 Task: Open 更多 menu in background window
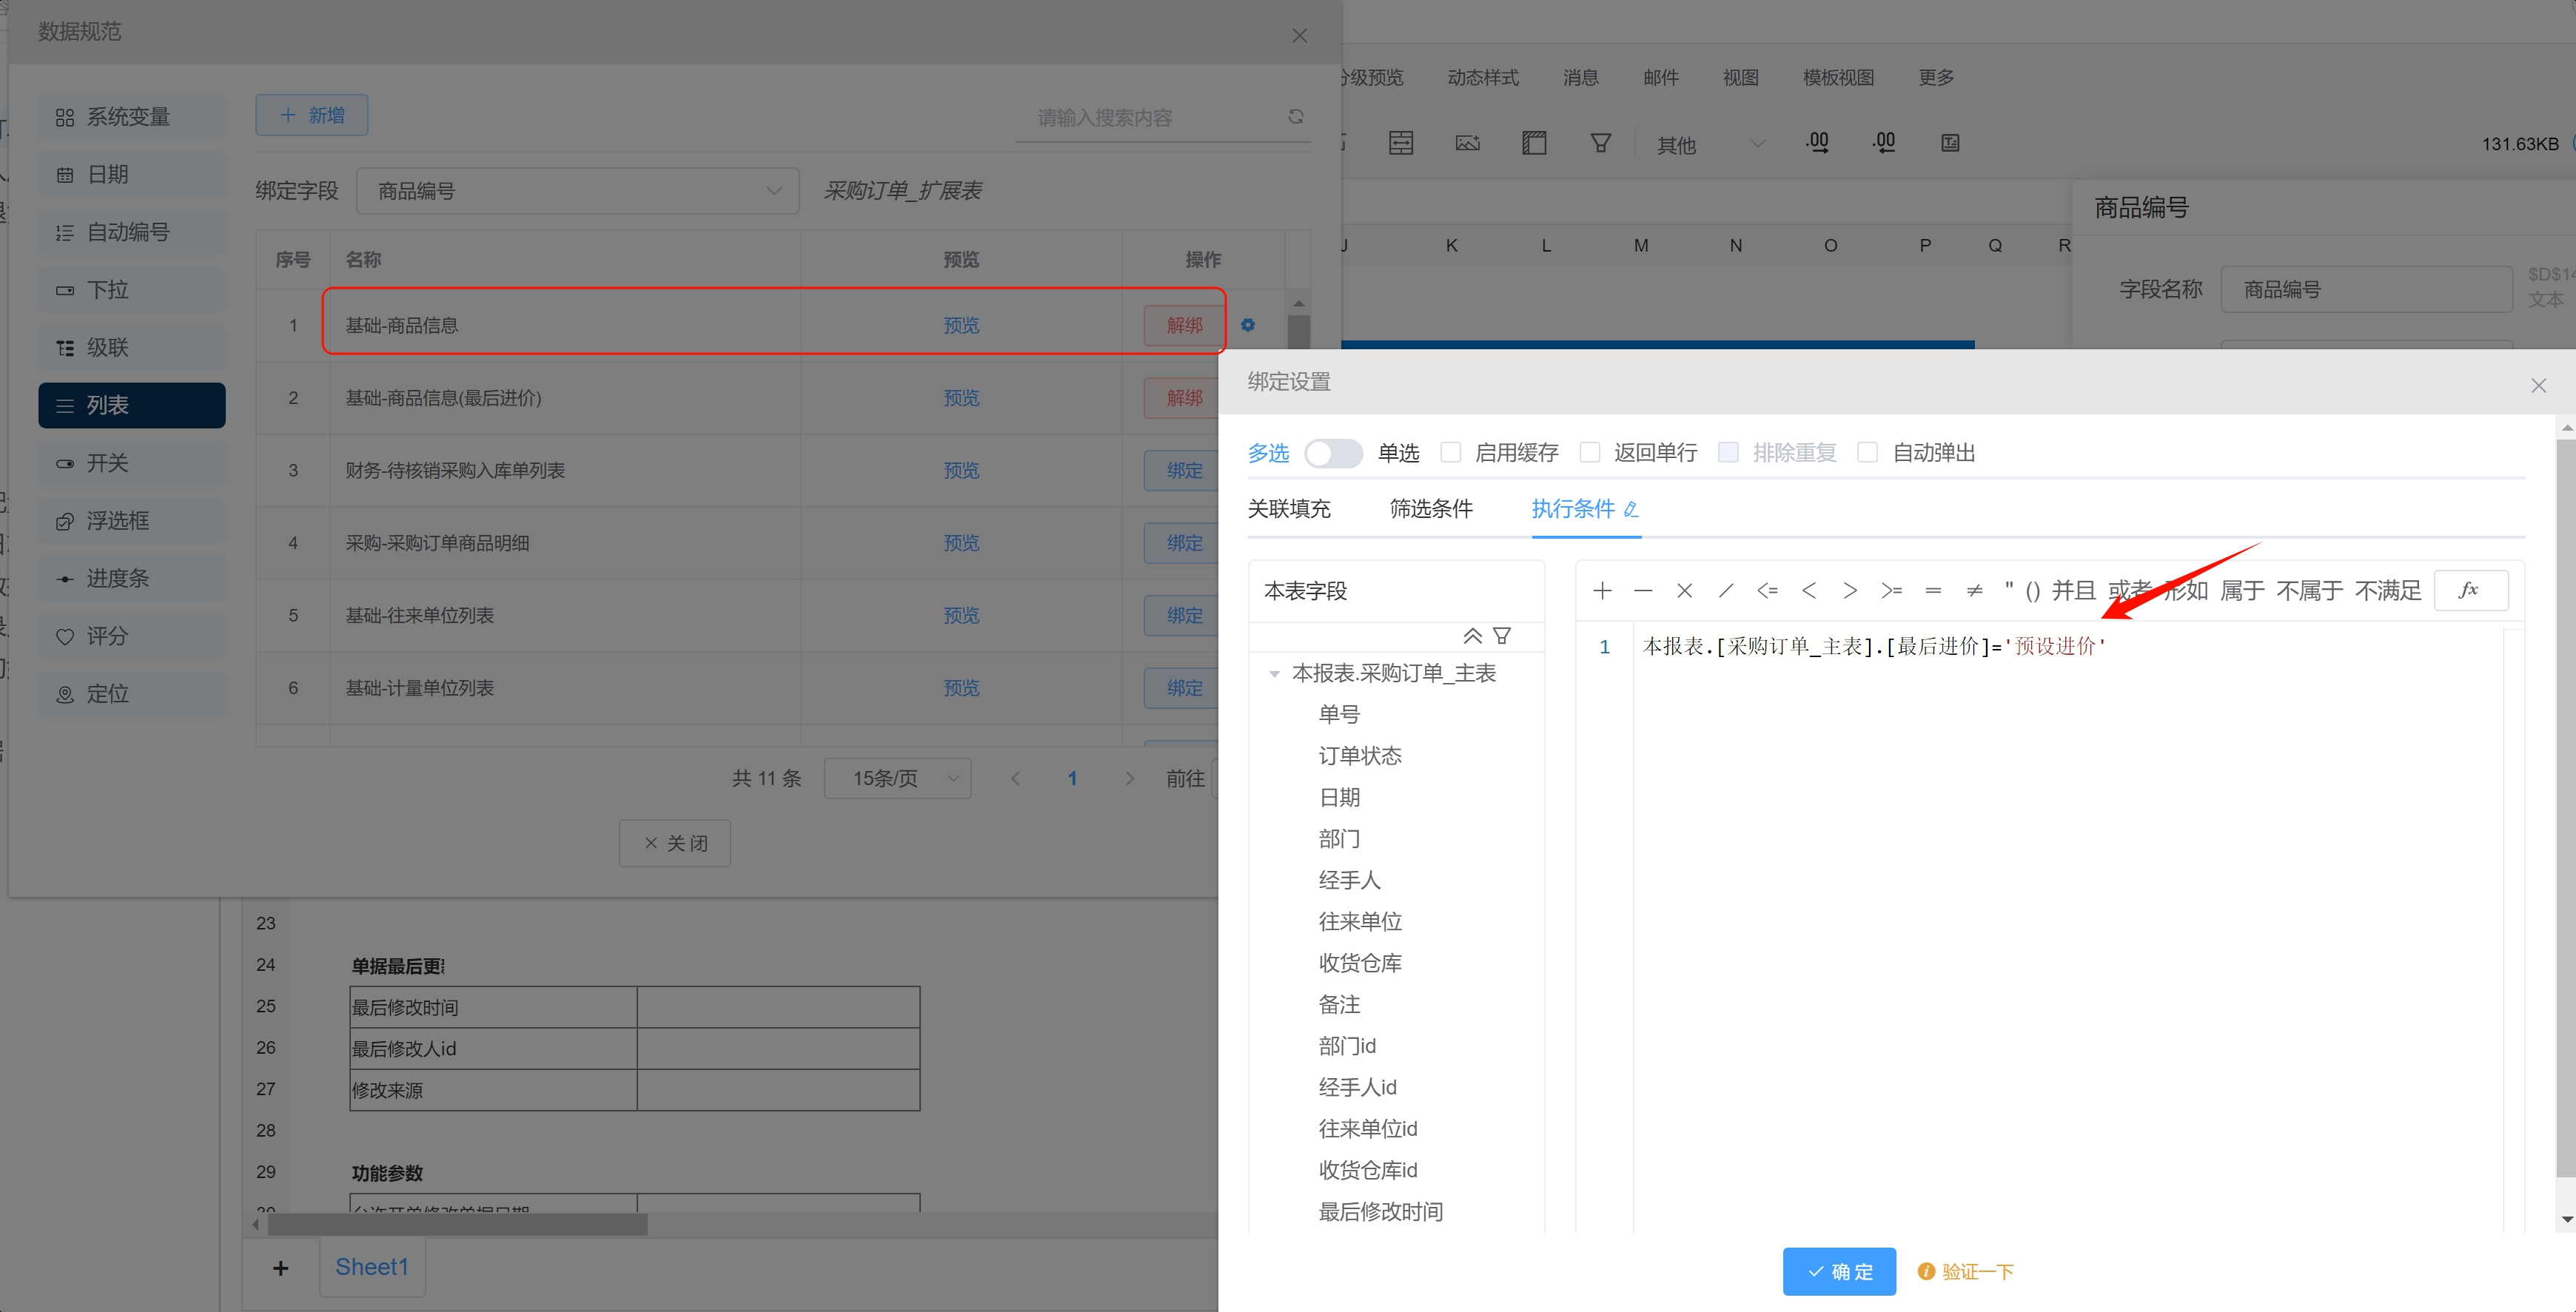click(1936, 77)
